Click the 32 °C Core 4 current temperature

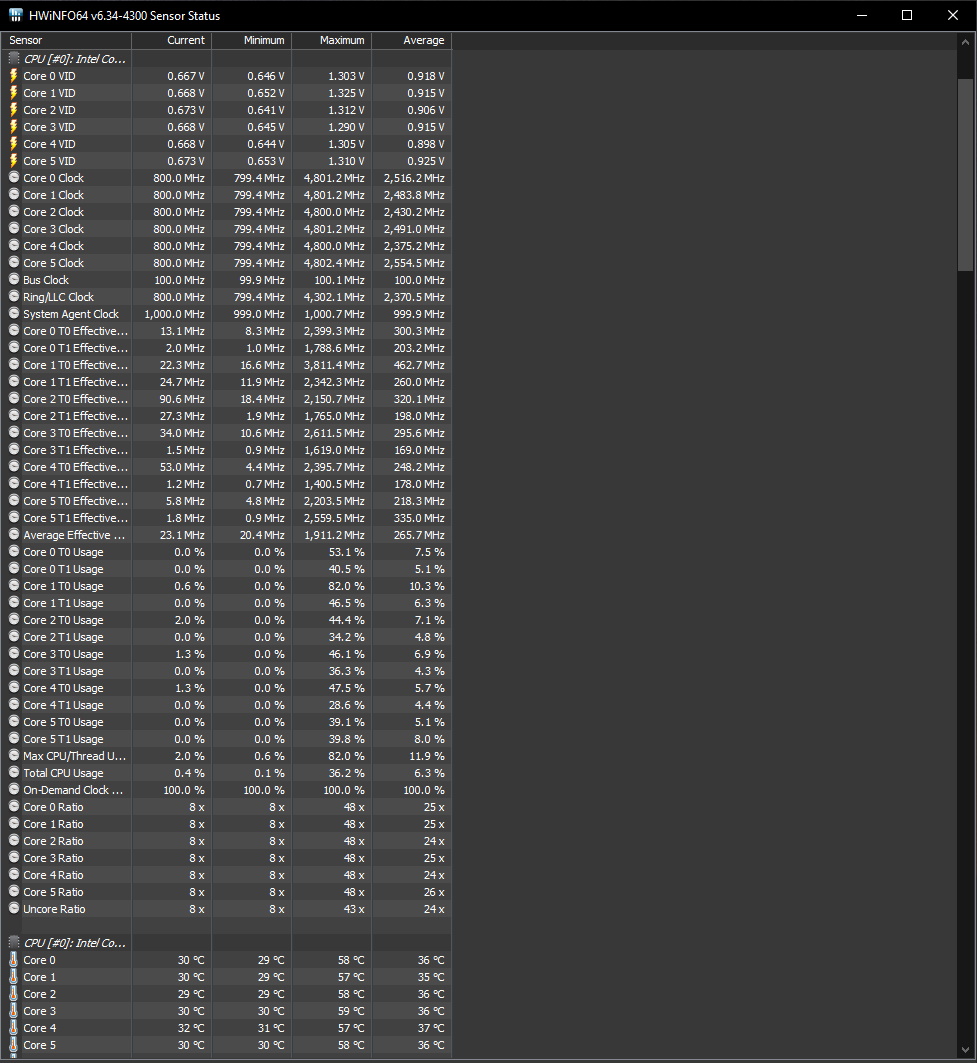[x=191, y=1028]
